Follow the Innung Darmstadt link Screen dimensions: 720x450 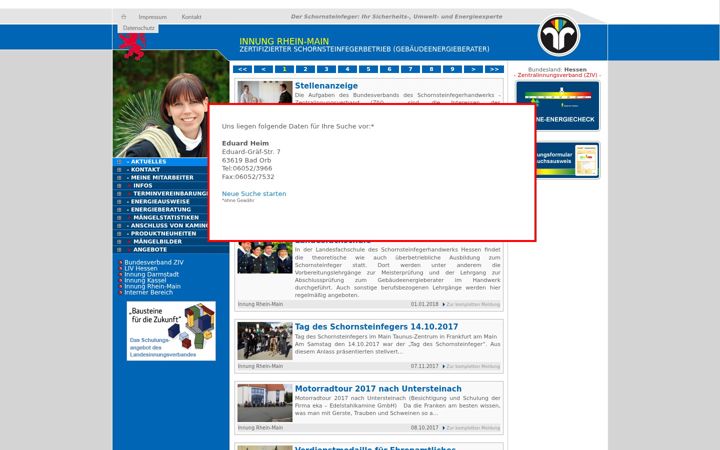152,274
